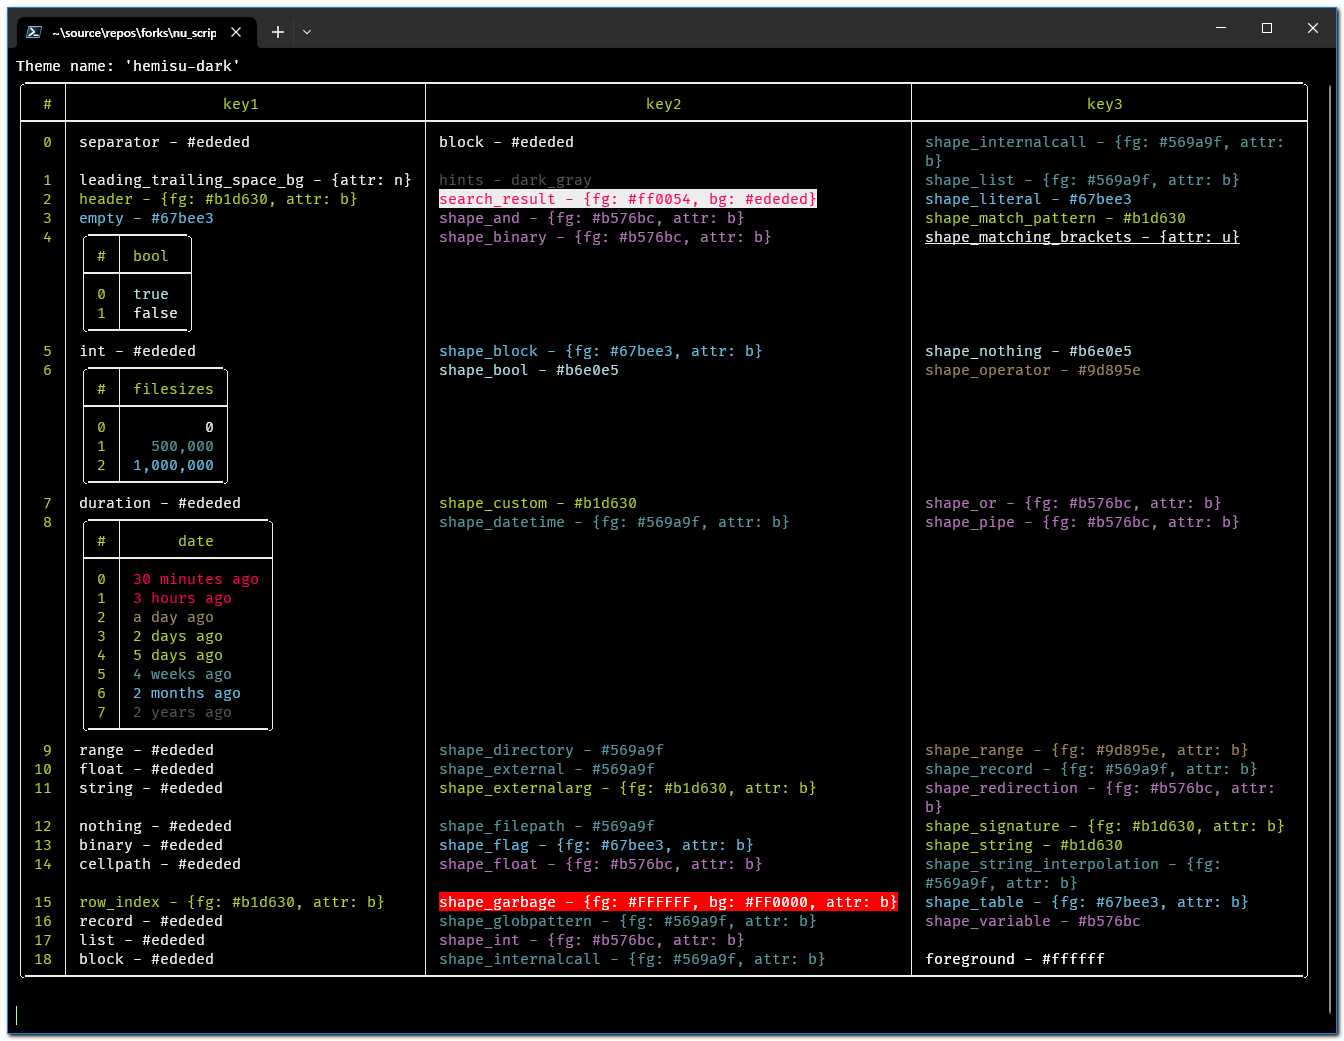Click 'shape_filepath - #569a9f' text
Image resolution: width=1344 pixels, height=1041 pixels.
point(547,826)
